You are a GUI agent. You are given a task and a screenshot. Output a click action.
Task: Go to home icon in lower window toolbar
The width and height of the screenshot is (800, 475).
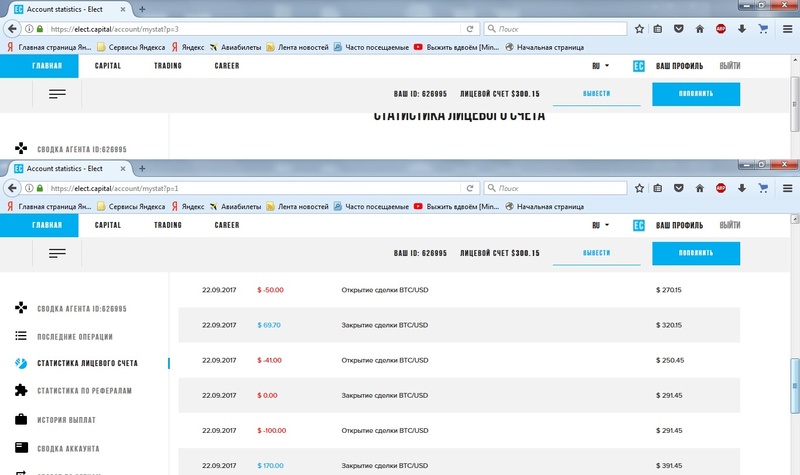coord(699,188)
